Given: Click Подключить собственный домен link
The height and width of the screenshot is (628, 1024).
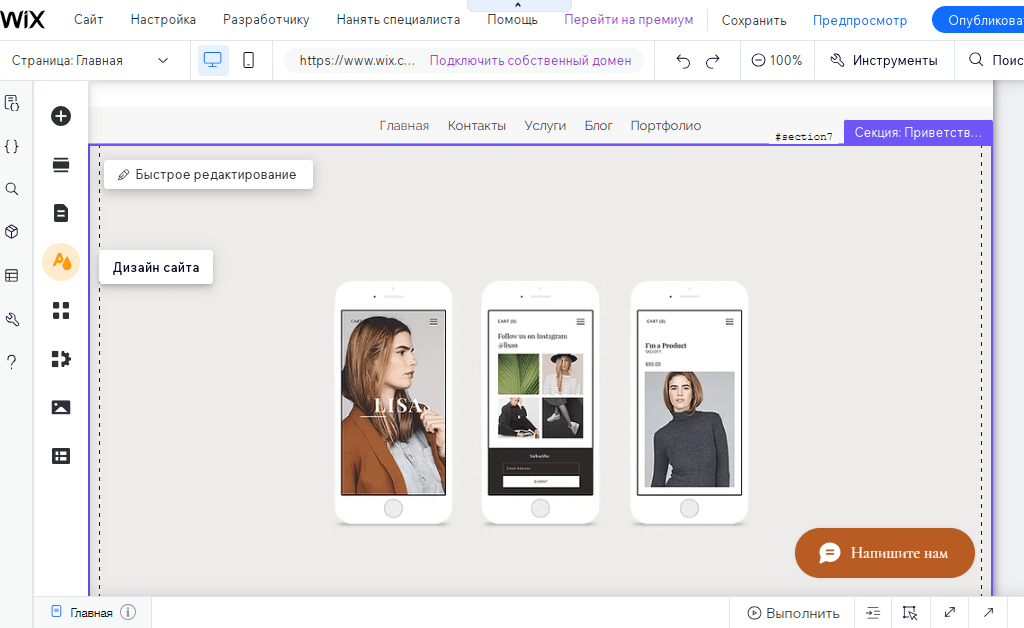Looking at the screenshot, I should (x=530, y=60).
